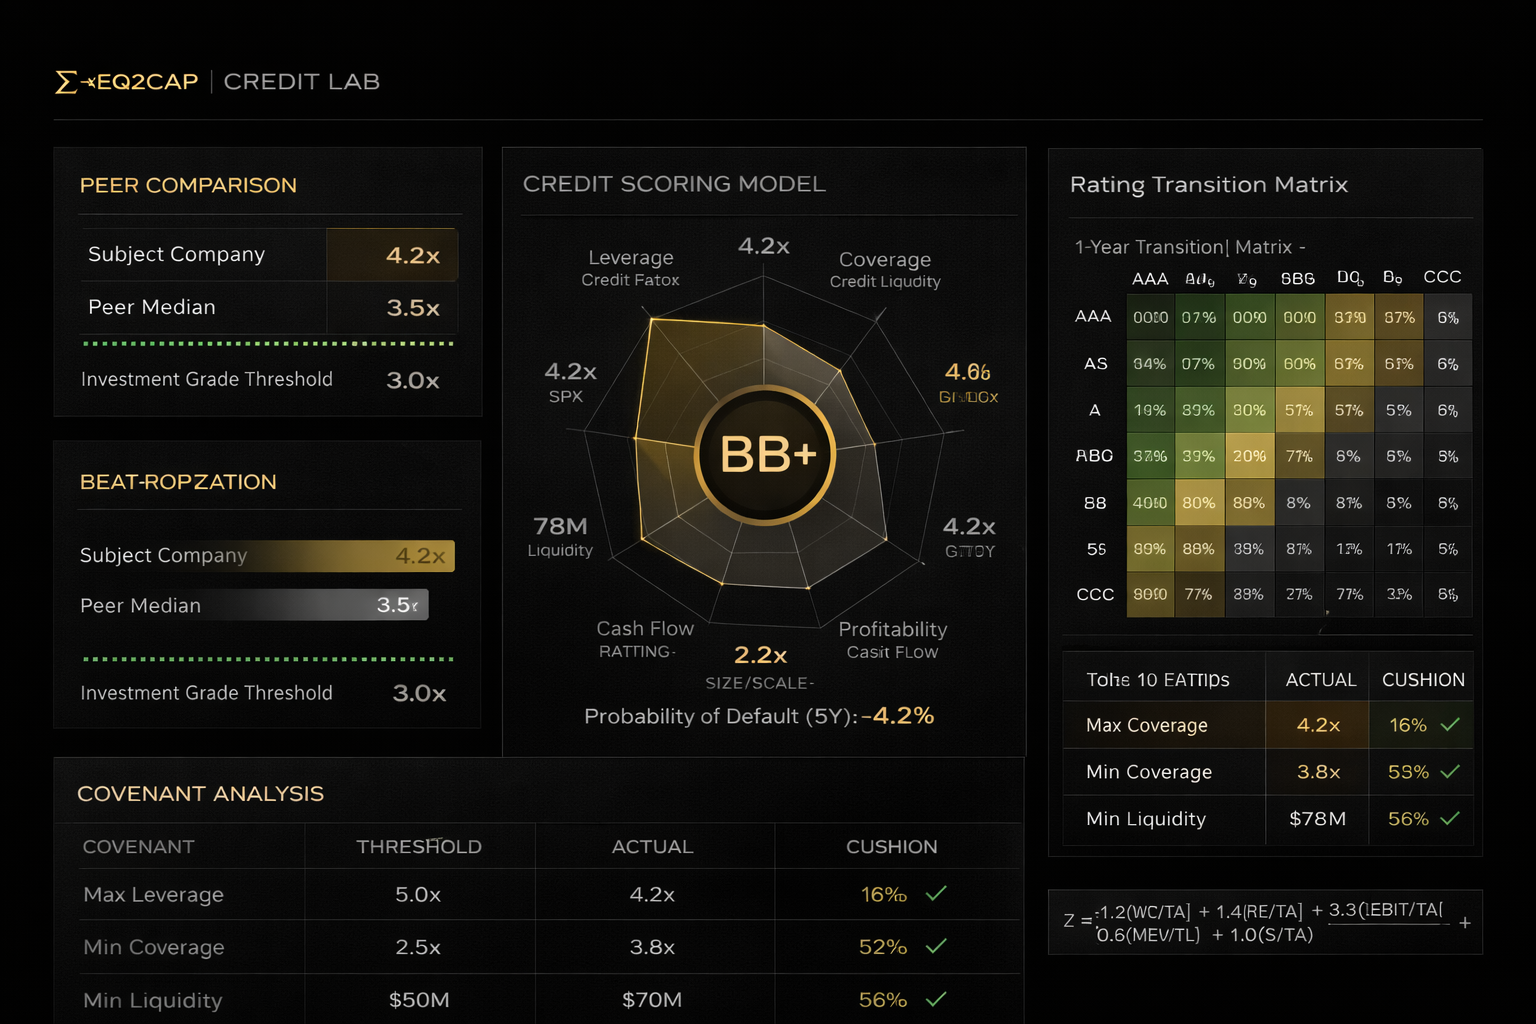This screenshot has height=1024, width=1536.
Task: Click the green checkmark beside Max Leverage cushion
Action: pos(937,893)
